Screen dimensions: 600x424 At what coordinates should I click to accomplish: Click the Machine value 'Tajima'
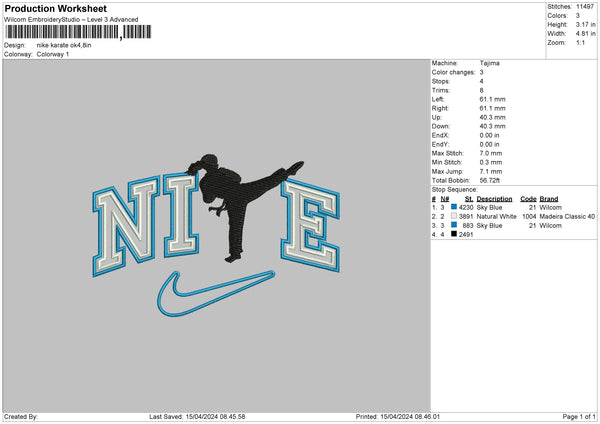(x=489, y=63)
